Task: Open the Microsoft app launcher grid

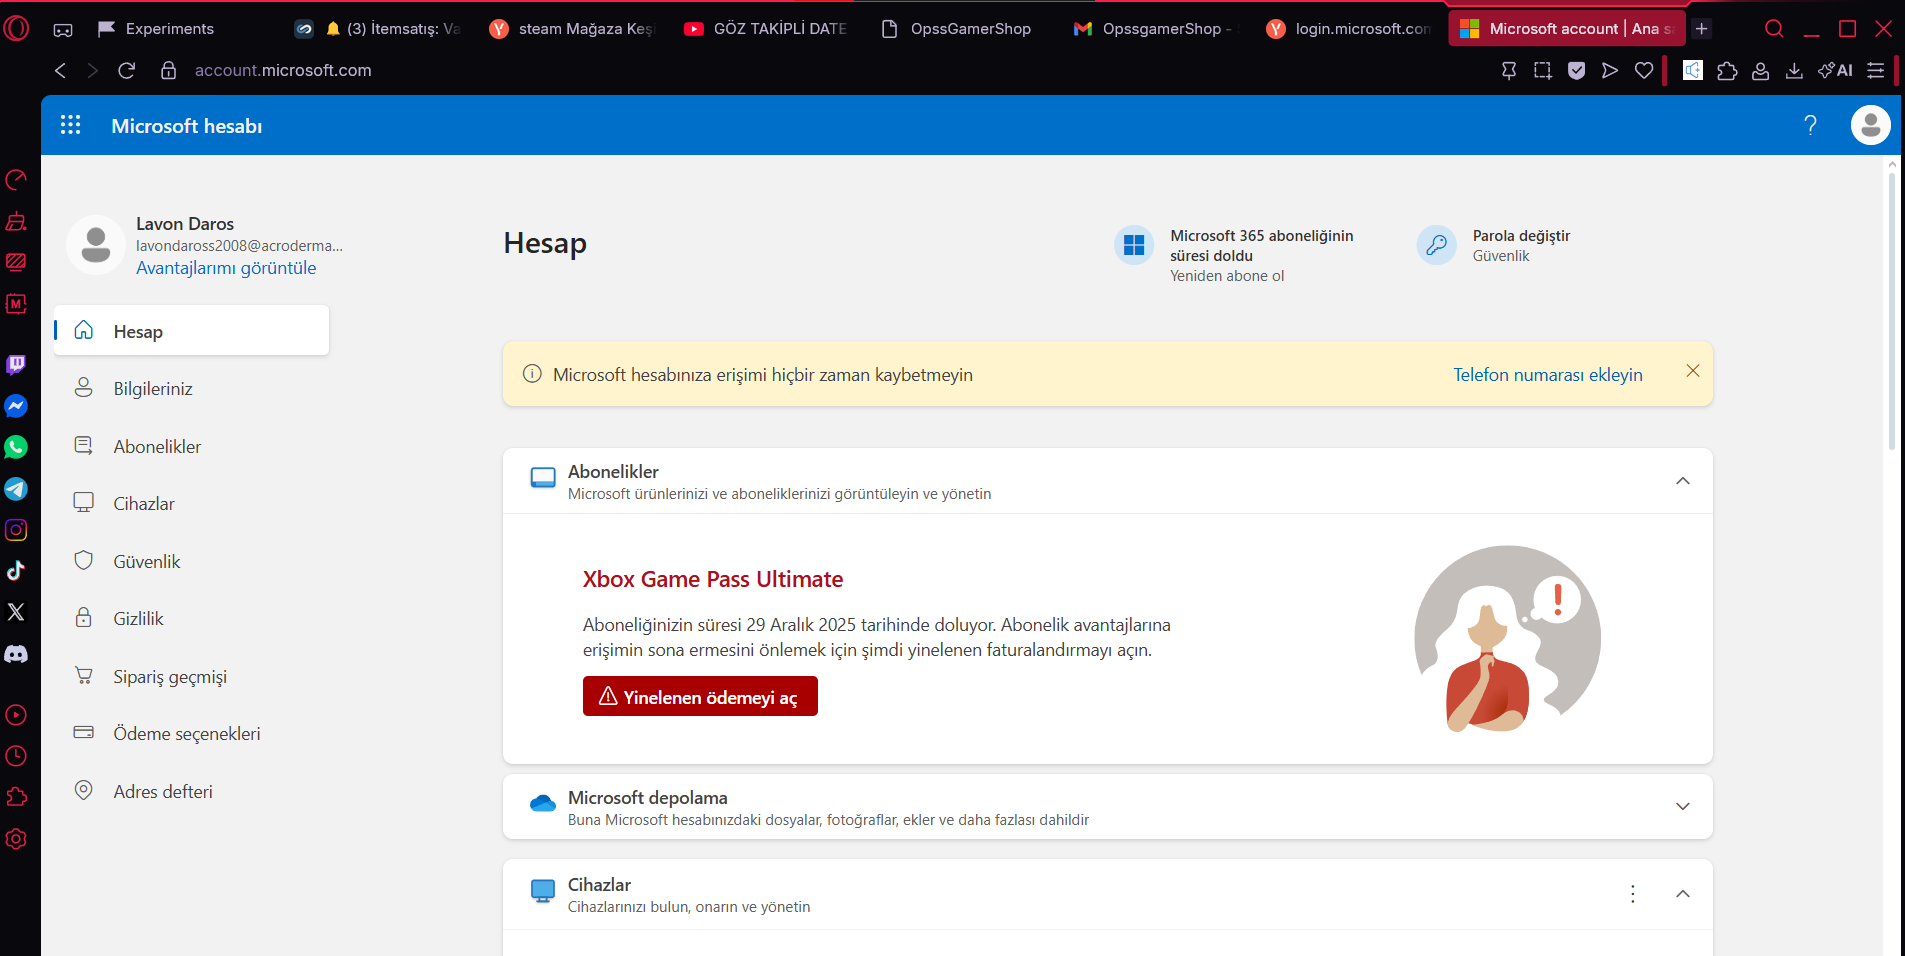Action: 70,125
